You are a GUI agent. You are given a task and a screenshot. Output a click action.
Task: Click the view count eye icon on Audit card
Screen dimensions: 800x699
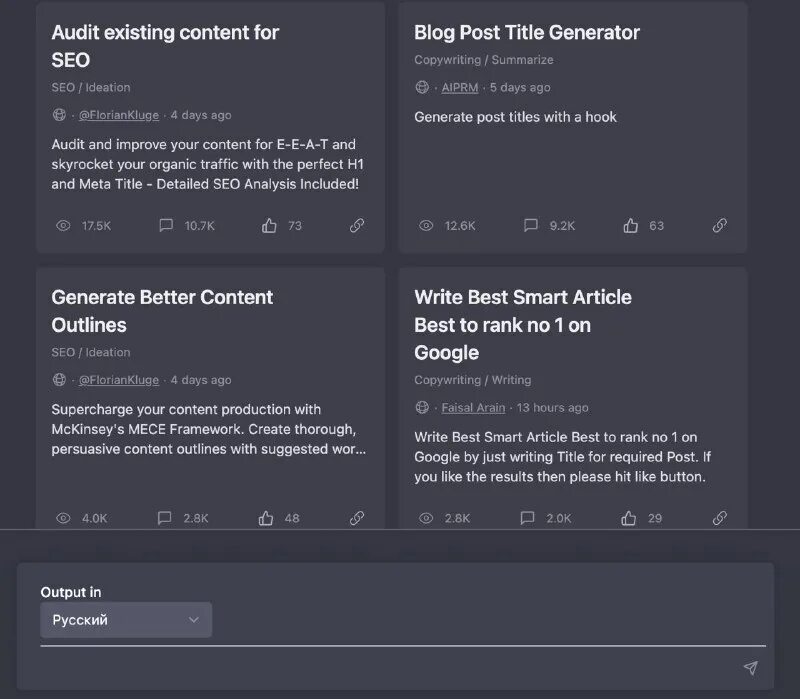tap(62, 225)
